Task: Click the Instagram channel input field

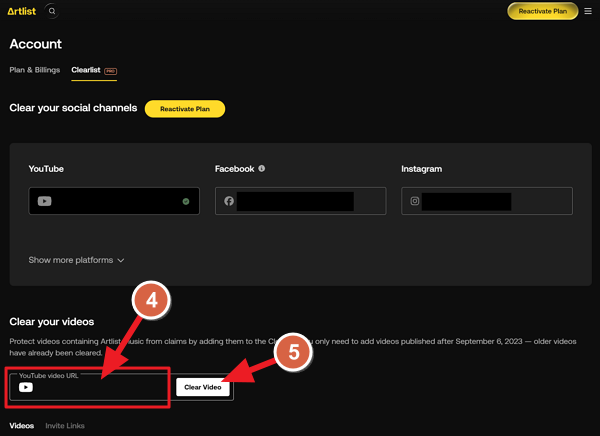Action: (487, 201)
